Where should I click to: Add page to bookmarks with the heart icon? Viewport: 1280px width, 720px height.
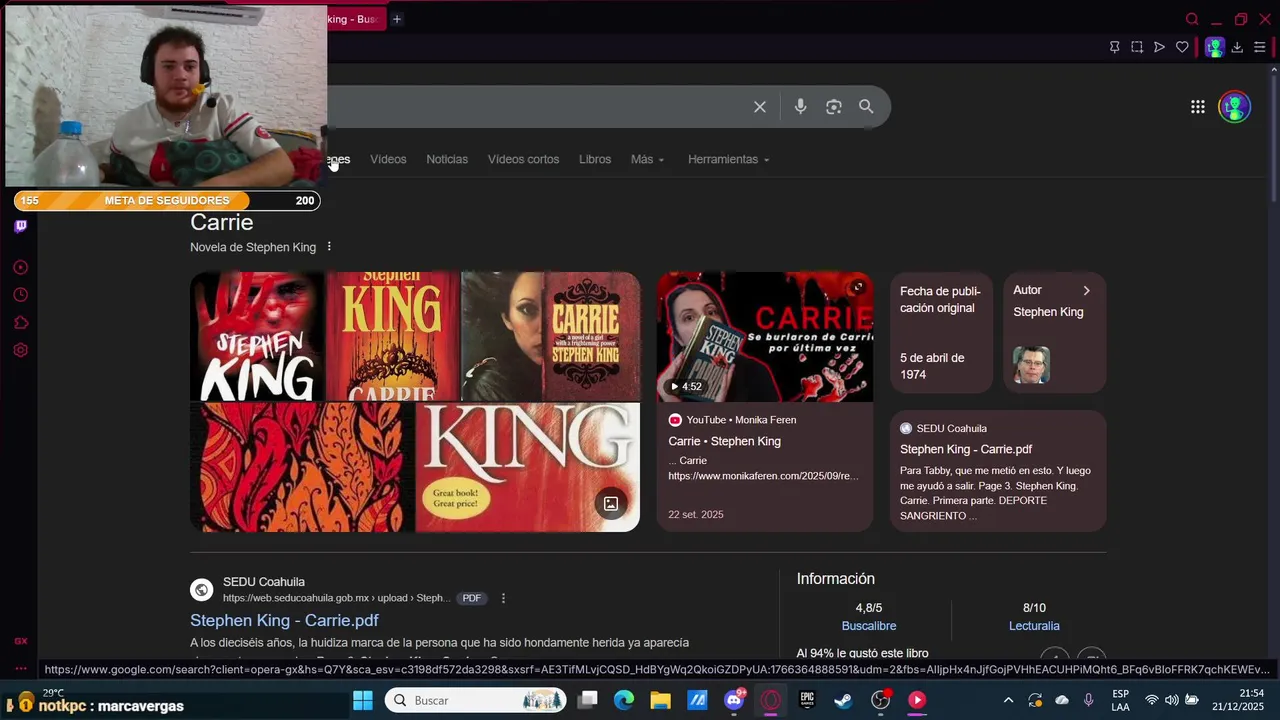pos(1182,47)
